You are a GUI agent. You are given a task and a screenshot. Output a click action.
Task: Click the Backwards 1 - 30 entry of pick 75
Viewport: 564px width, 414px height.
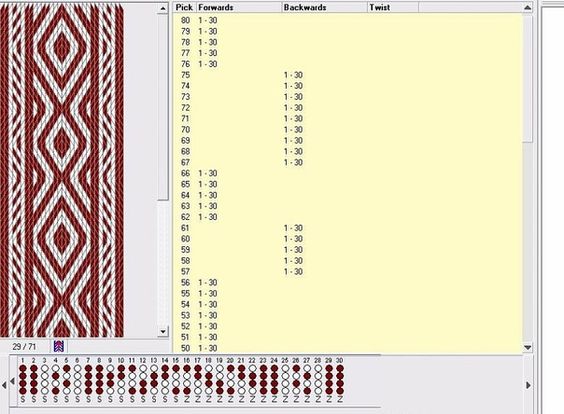[293, 75]
